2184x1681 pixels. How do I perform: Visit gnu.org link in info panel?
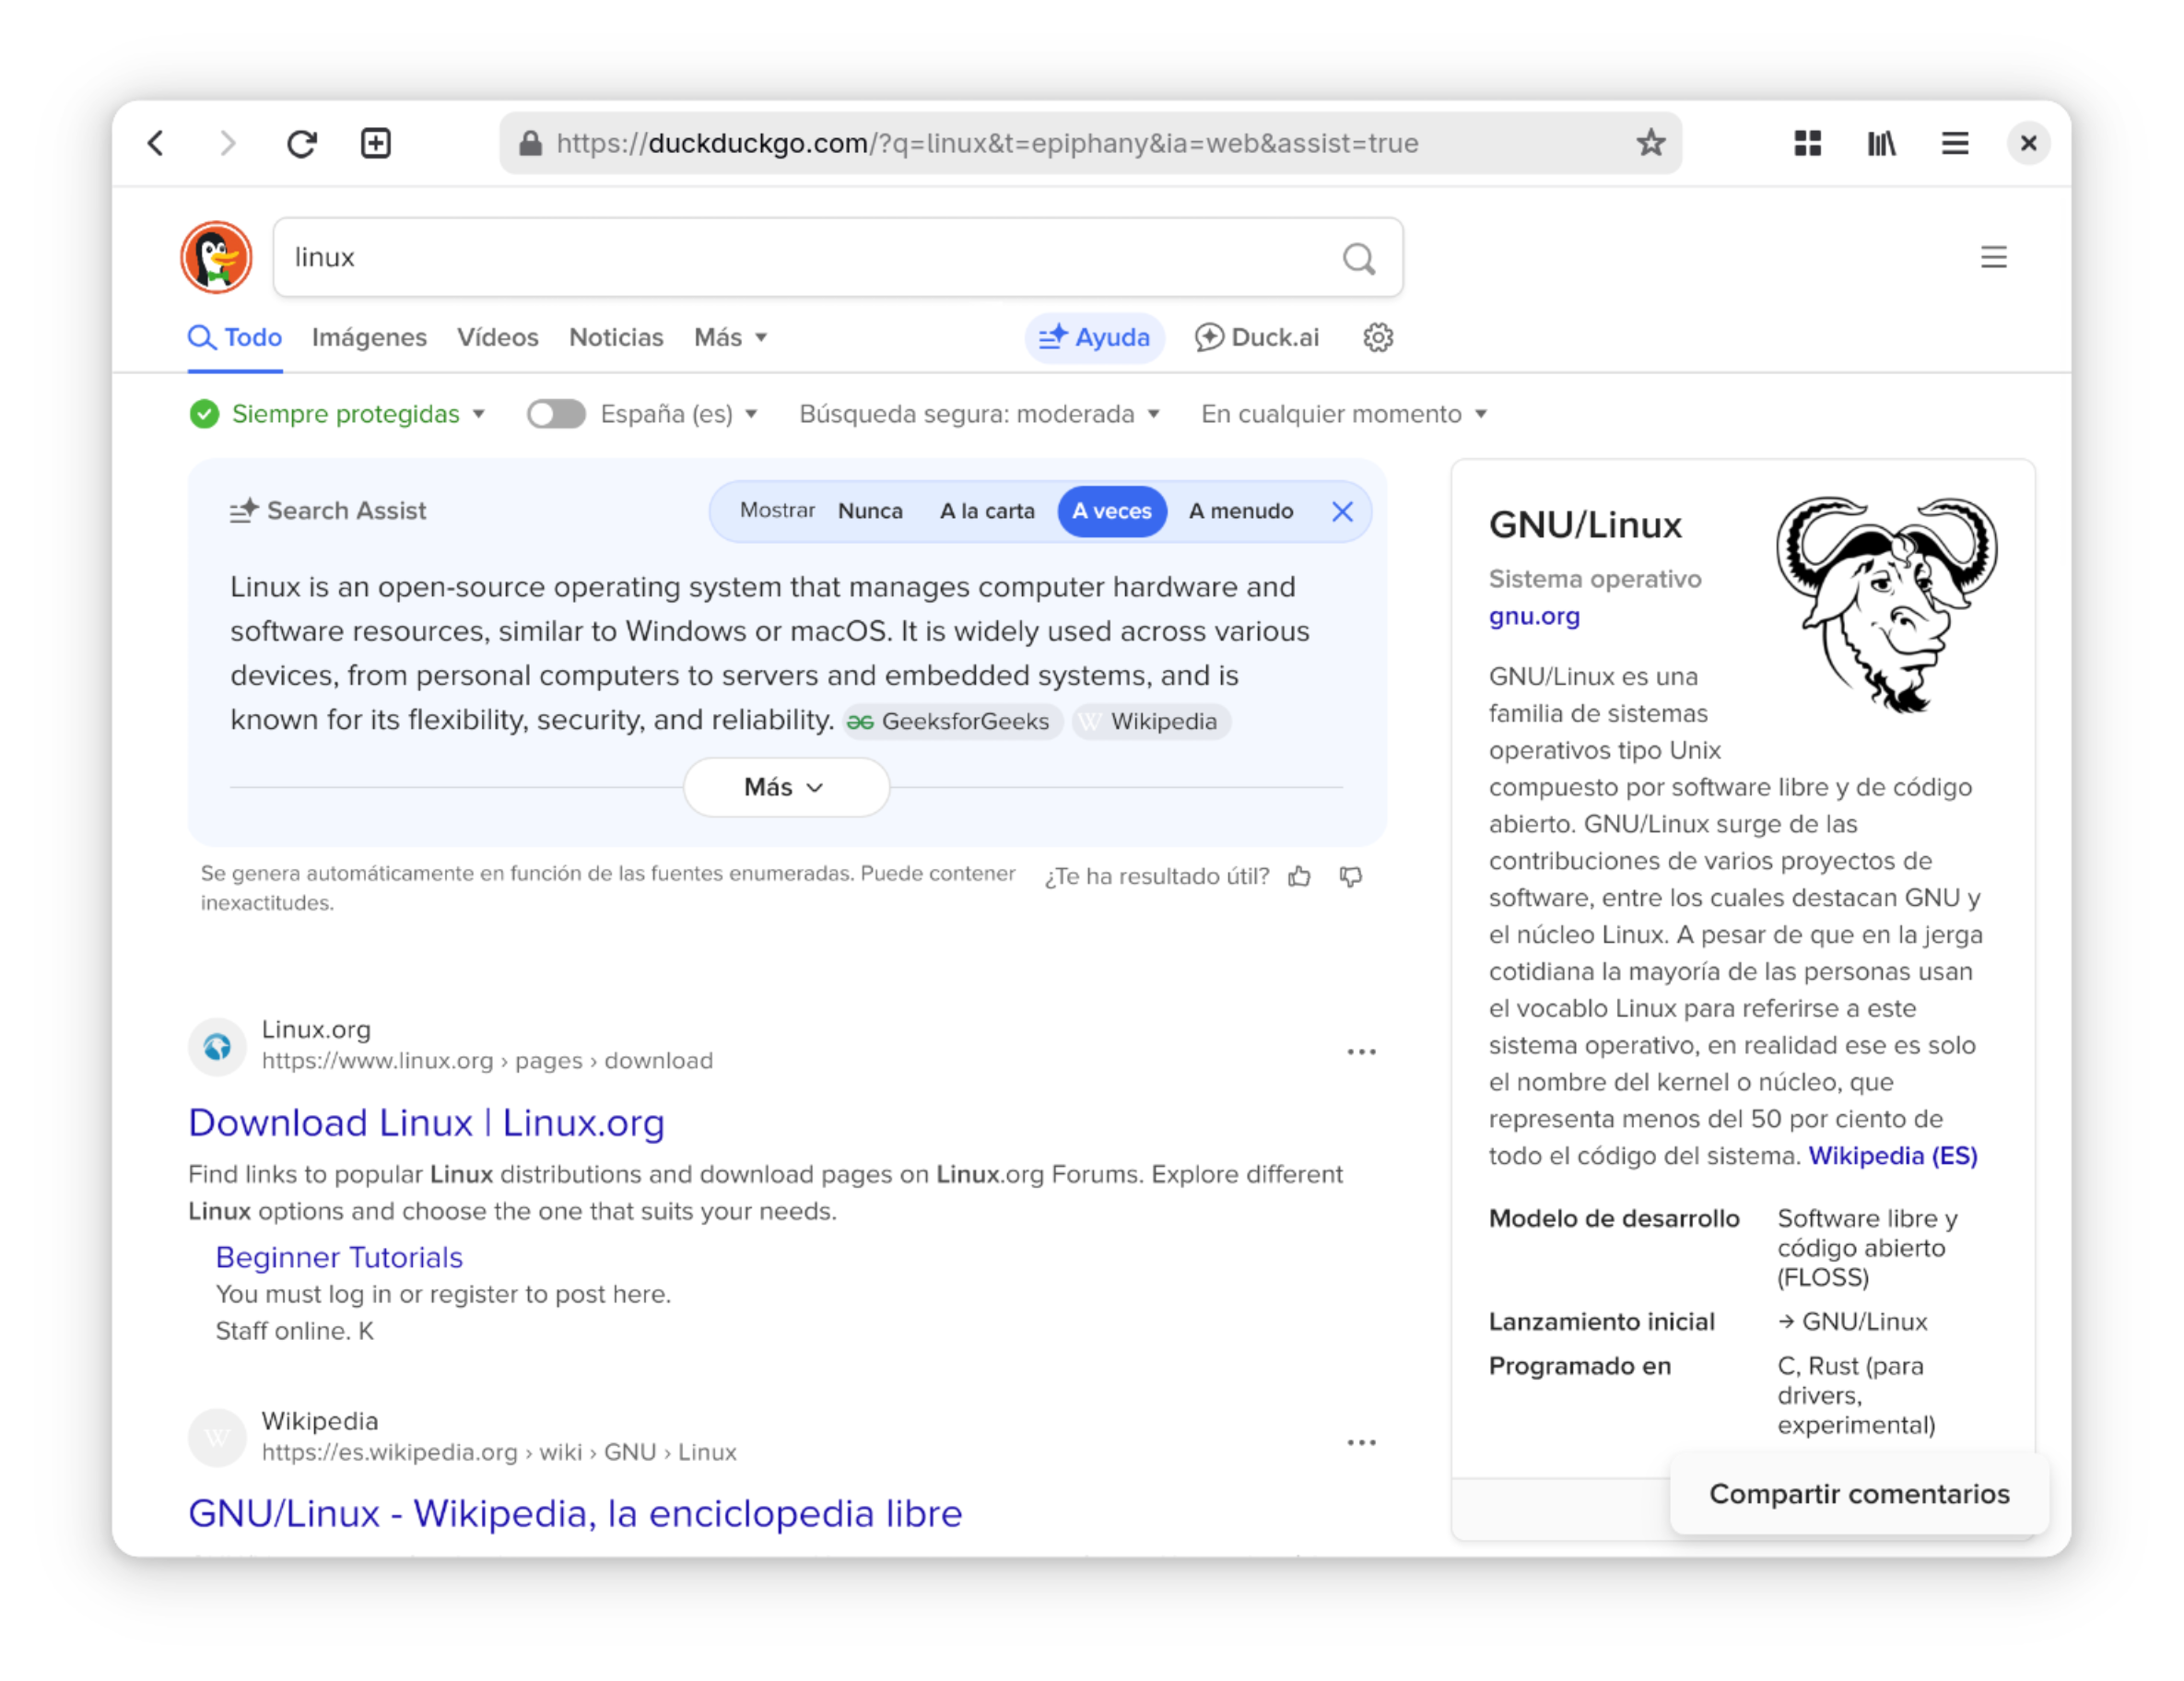coord(1534,617)
